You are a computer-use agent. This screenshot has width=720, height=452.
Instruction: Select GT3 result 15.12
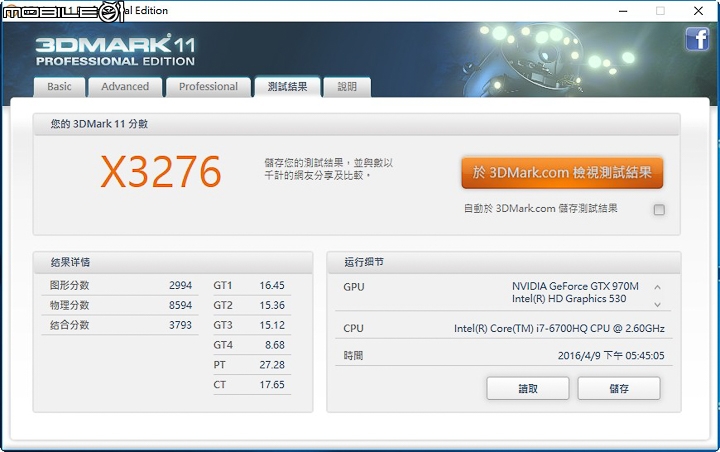(272, 325)
